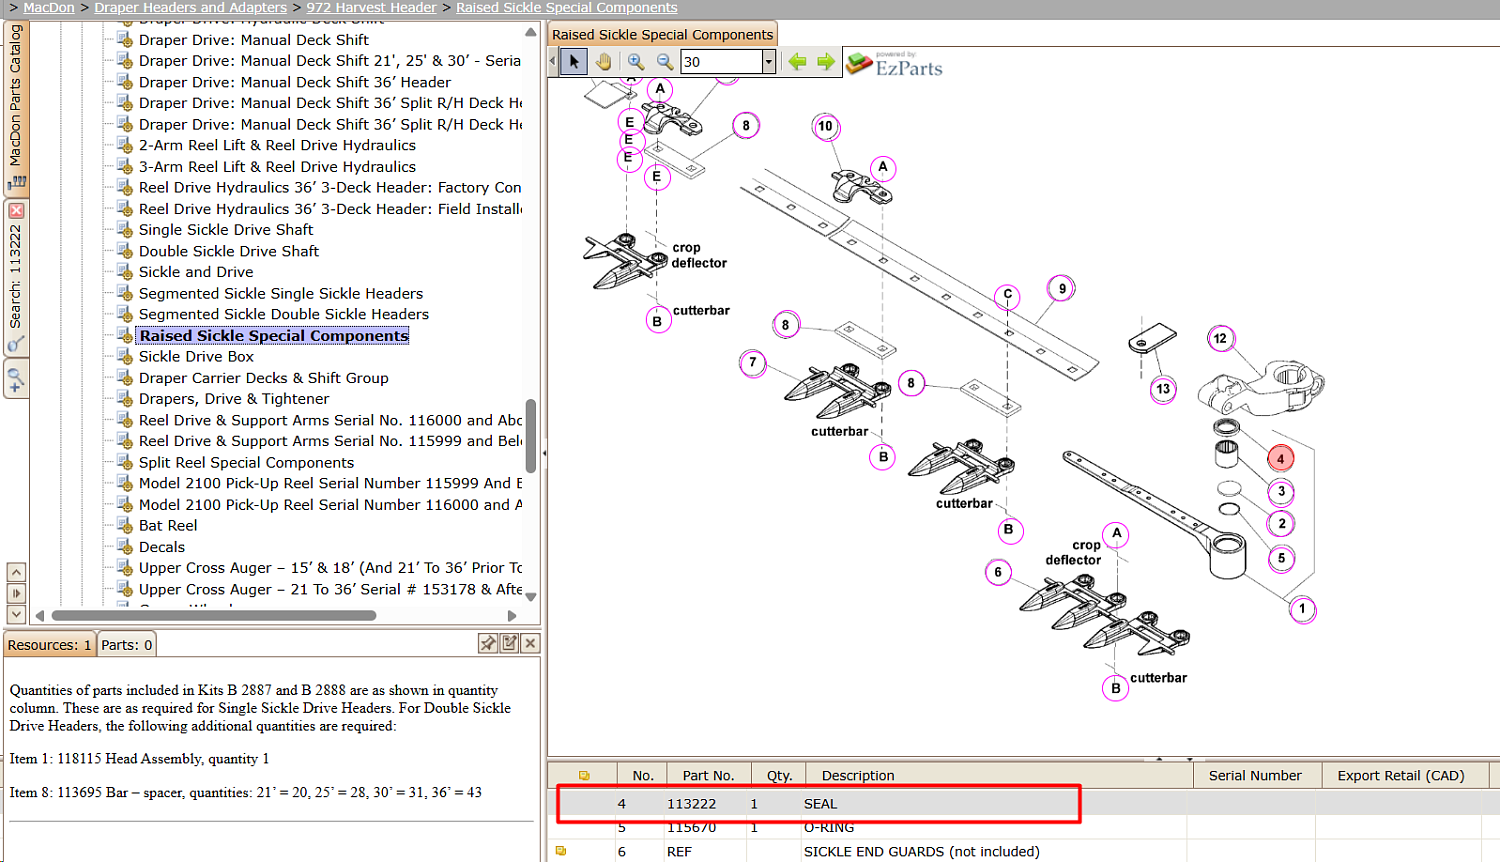The width and height of the screenshot is (1500, 862).
Task: Open new search with magnifier-plus icon
Action: [x=16, y=381]
